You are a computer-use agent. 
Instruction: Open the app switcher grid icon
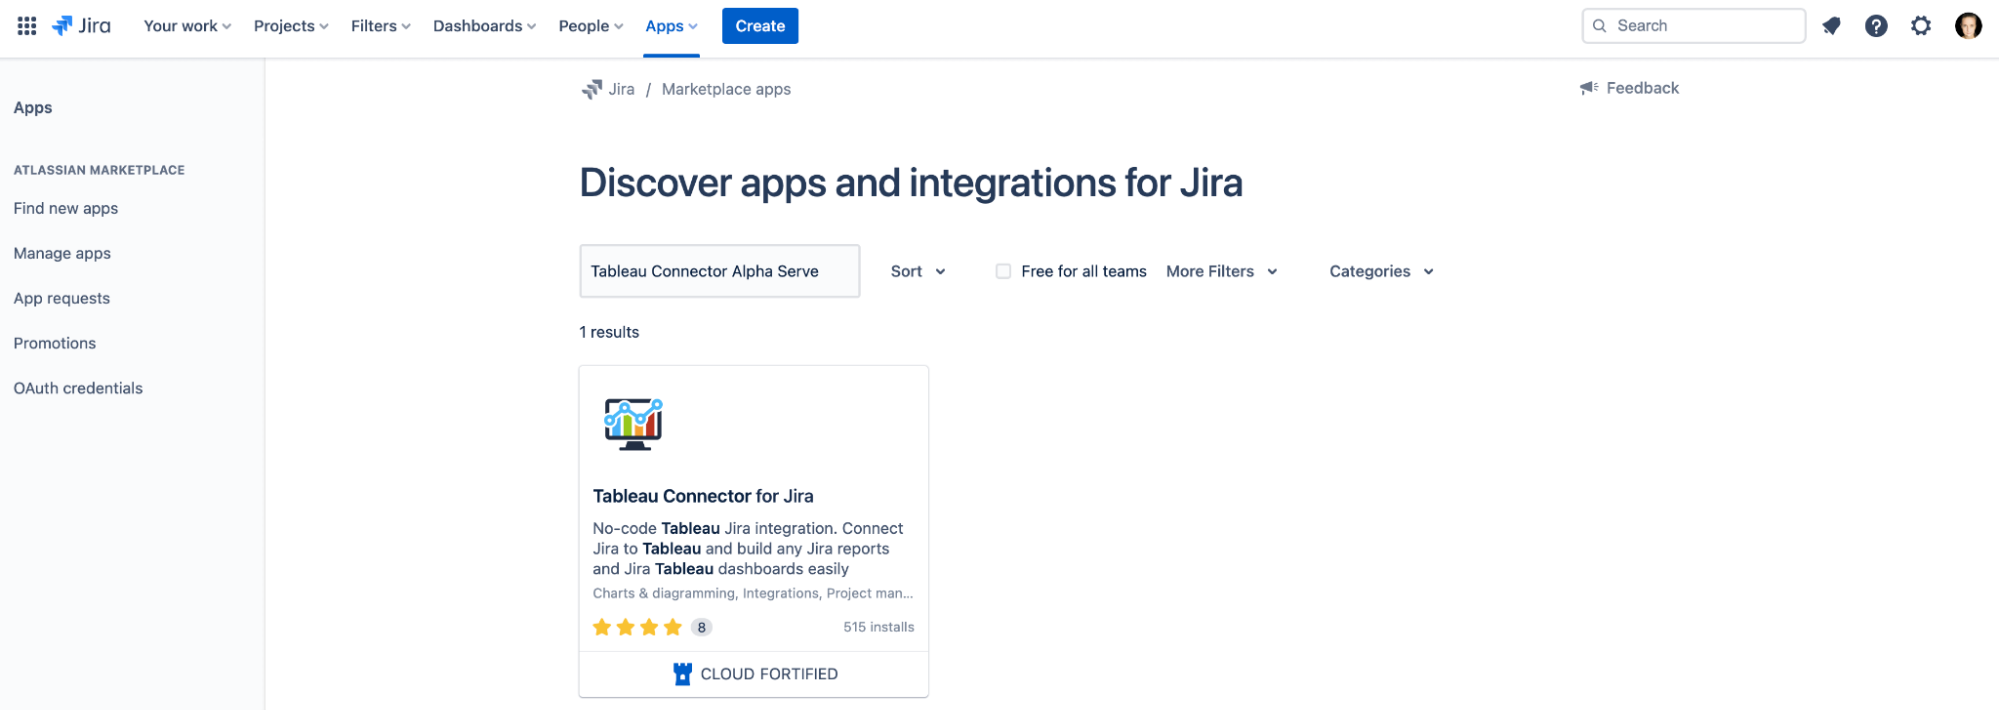tap(27, 26)
